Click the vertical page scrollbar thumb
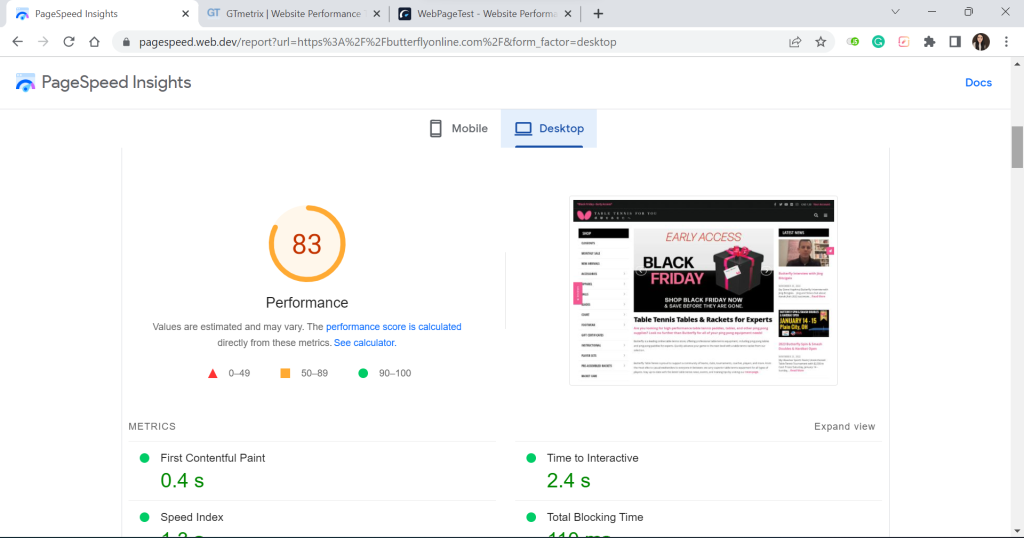Viewport: 1024px width, 538px height. pos(1017,147)
